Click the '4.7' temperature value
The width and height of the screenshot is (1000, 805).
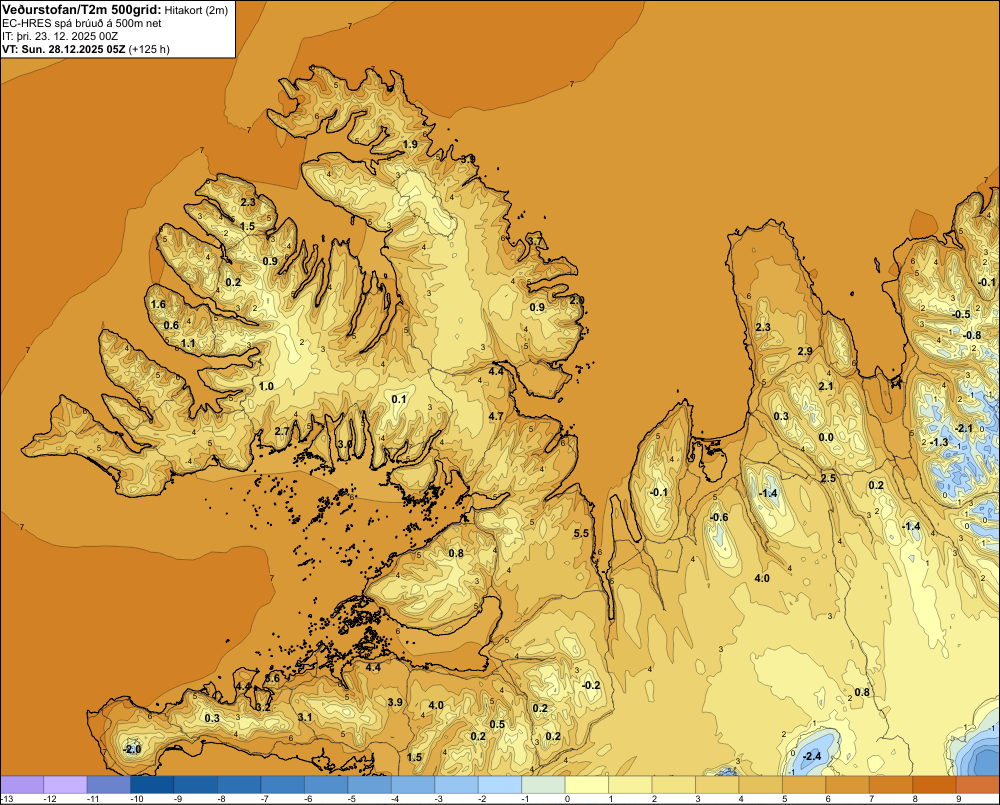pos(496,417)
